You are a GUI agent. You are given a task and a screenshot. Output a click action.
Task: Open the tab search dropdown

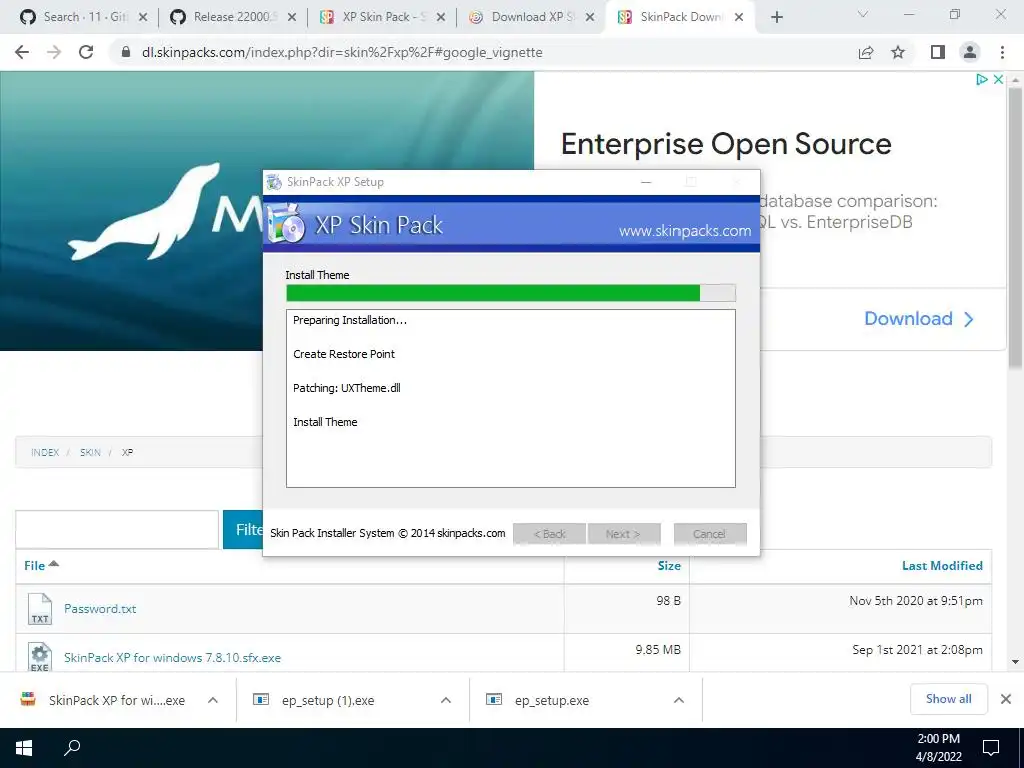coord(863,14)
